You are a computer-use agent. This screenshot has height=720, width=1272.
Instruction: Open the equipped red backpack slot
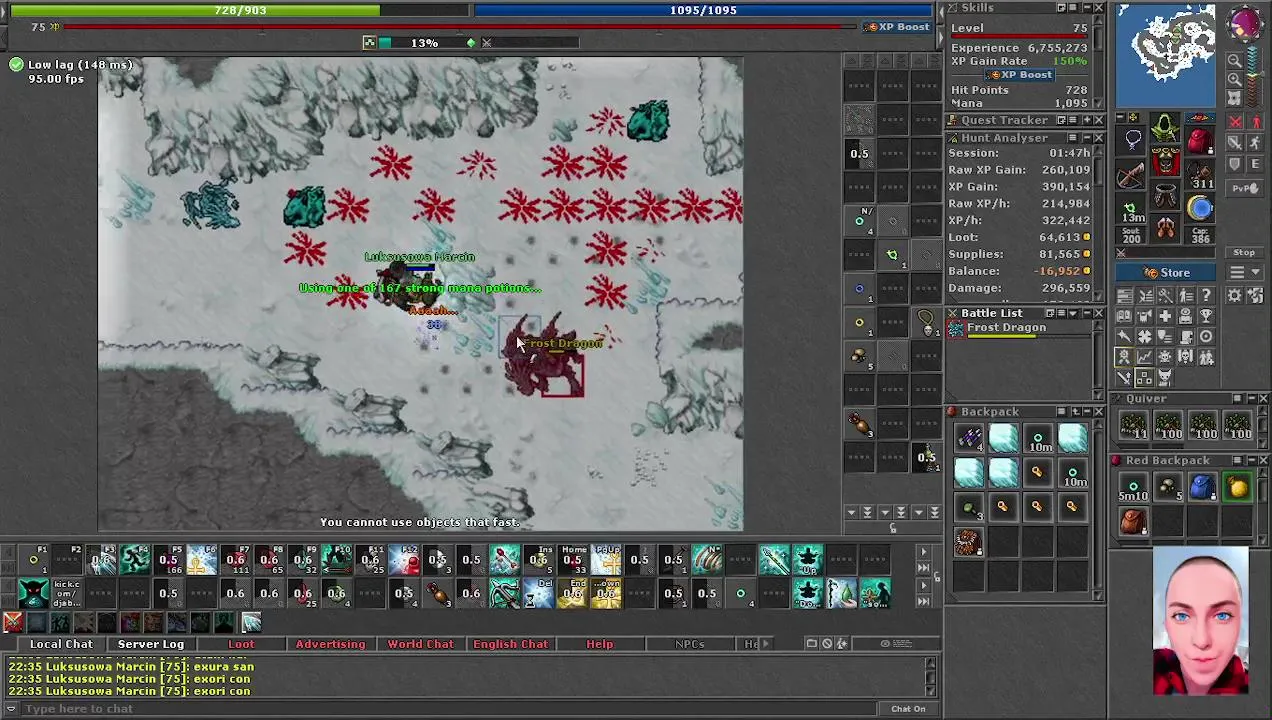coord(1199,139)
